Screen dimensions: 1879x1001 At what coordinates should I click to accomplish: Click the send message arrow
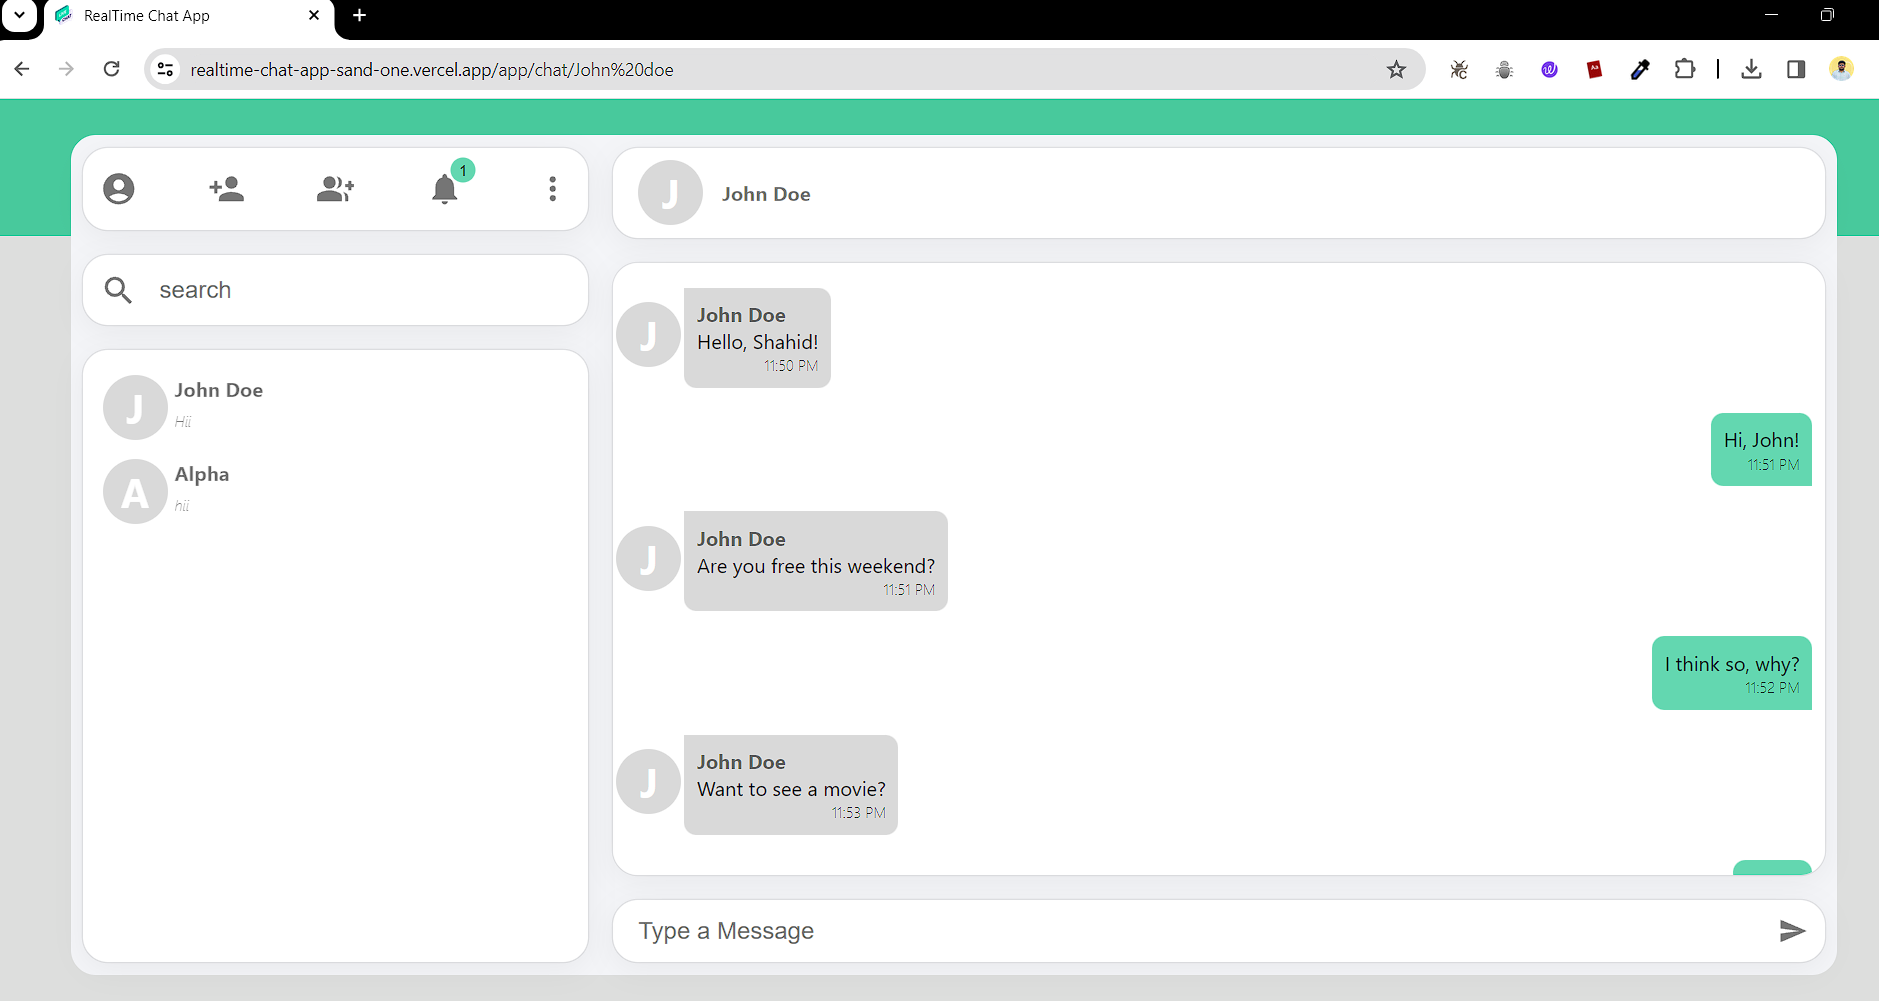(1792, 931)
